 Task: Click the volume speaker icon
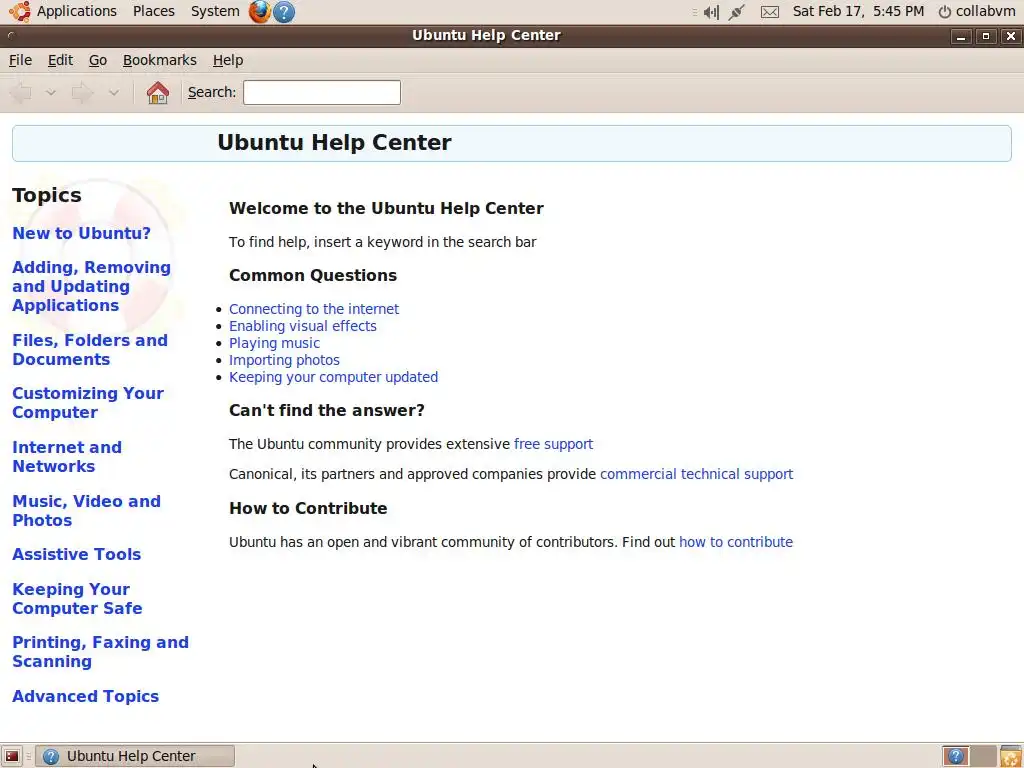tap(711, 12)
